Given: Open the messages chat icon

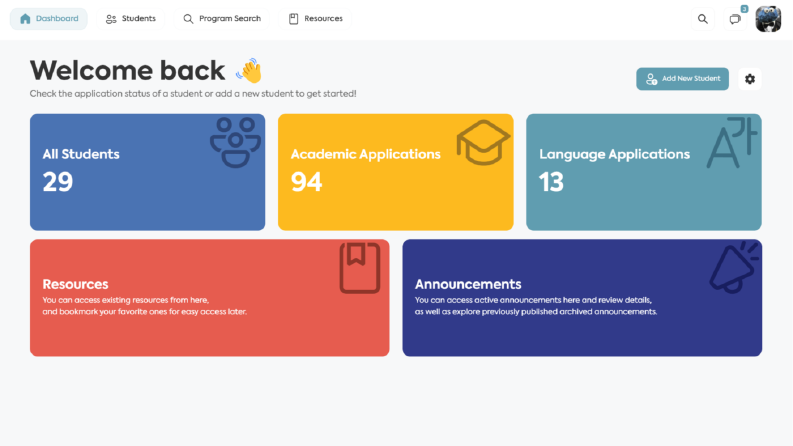Looking at the screenshot, I should pyautogui.click(x=735, y=19).
